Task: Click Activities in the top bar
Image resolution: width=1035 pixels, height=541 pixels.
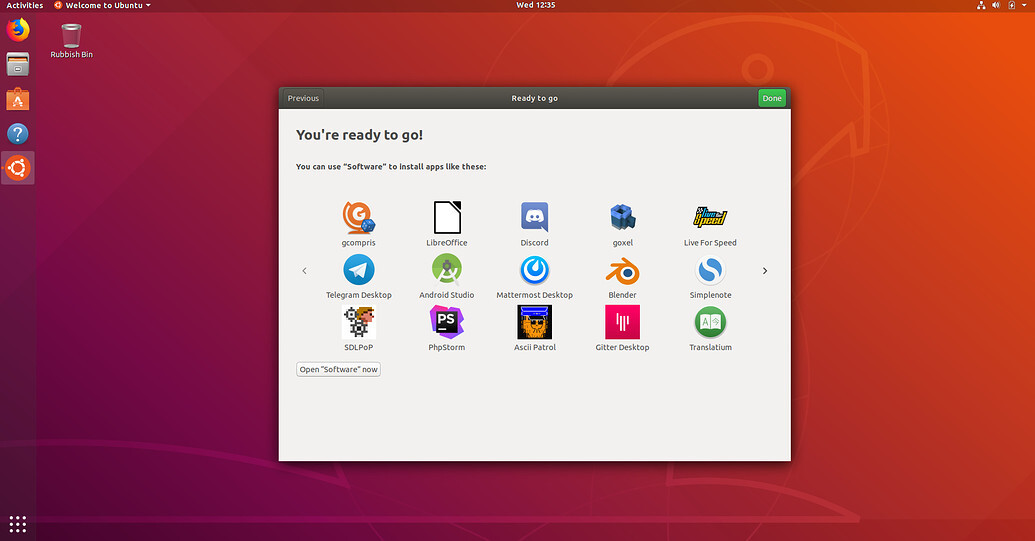Action: coord(25,5)
